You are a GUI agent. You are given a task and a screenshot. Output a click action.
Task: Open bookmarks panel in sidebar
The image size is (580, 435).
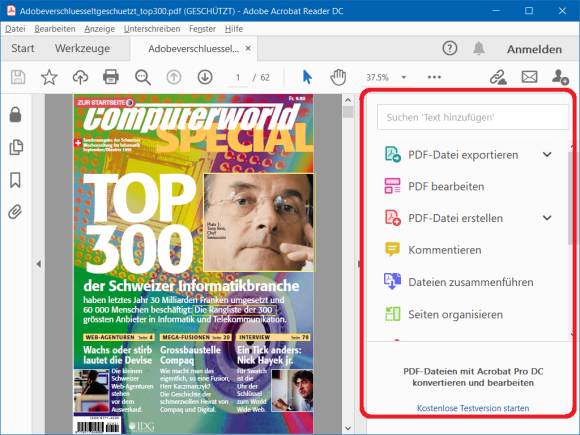pyautogui.click(x=15, y=180)
